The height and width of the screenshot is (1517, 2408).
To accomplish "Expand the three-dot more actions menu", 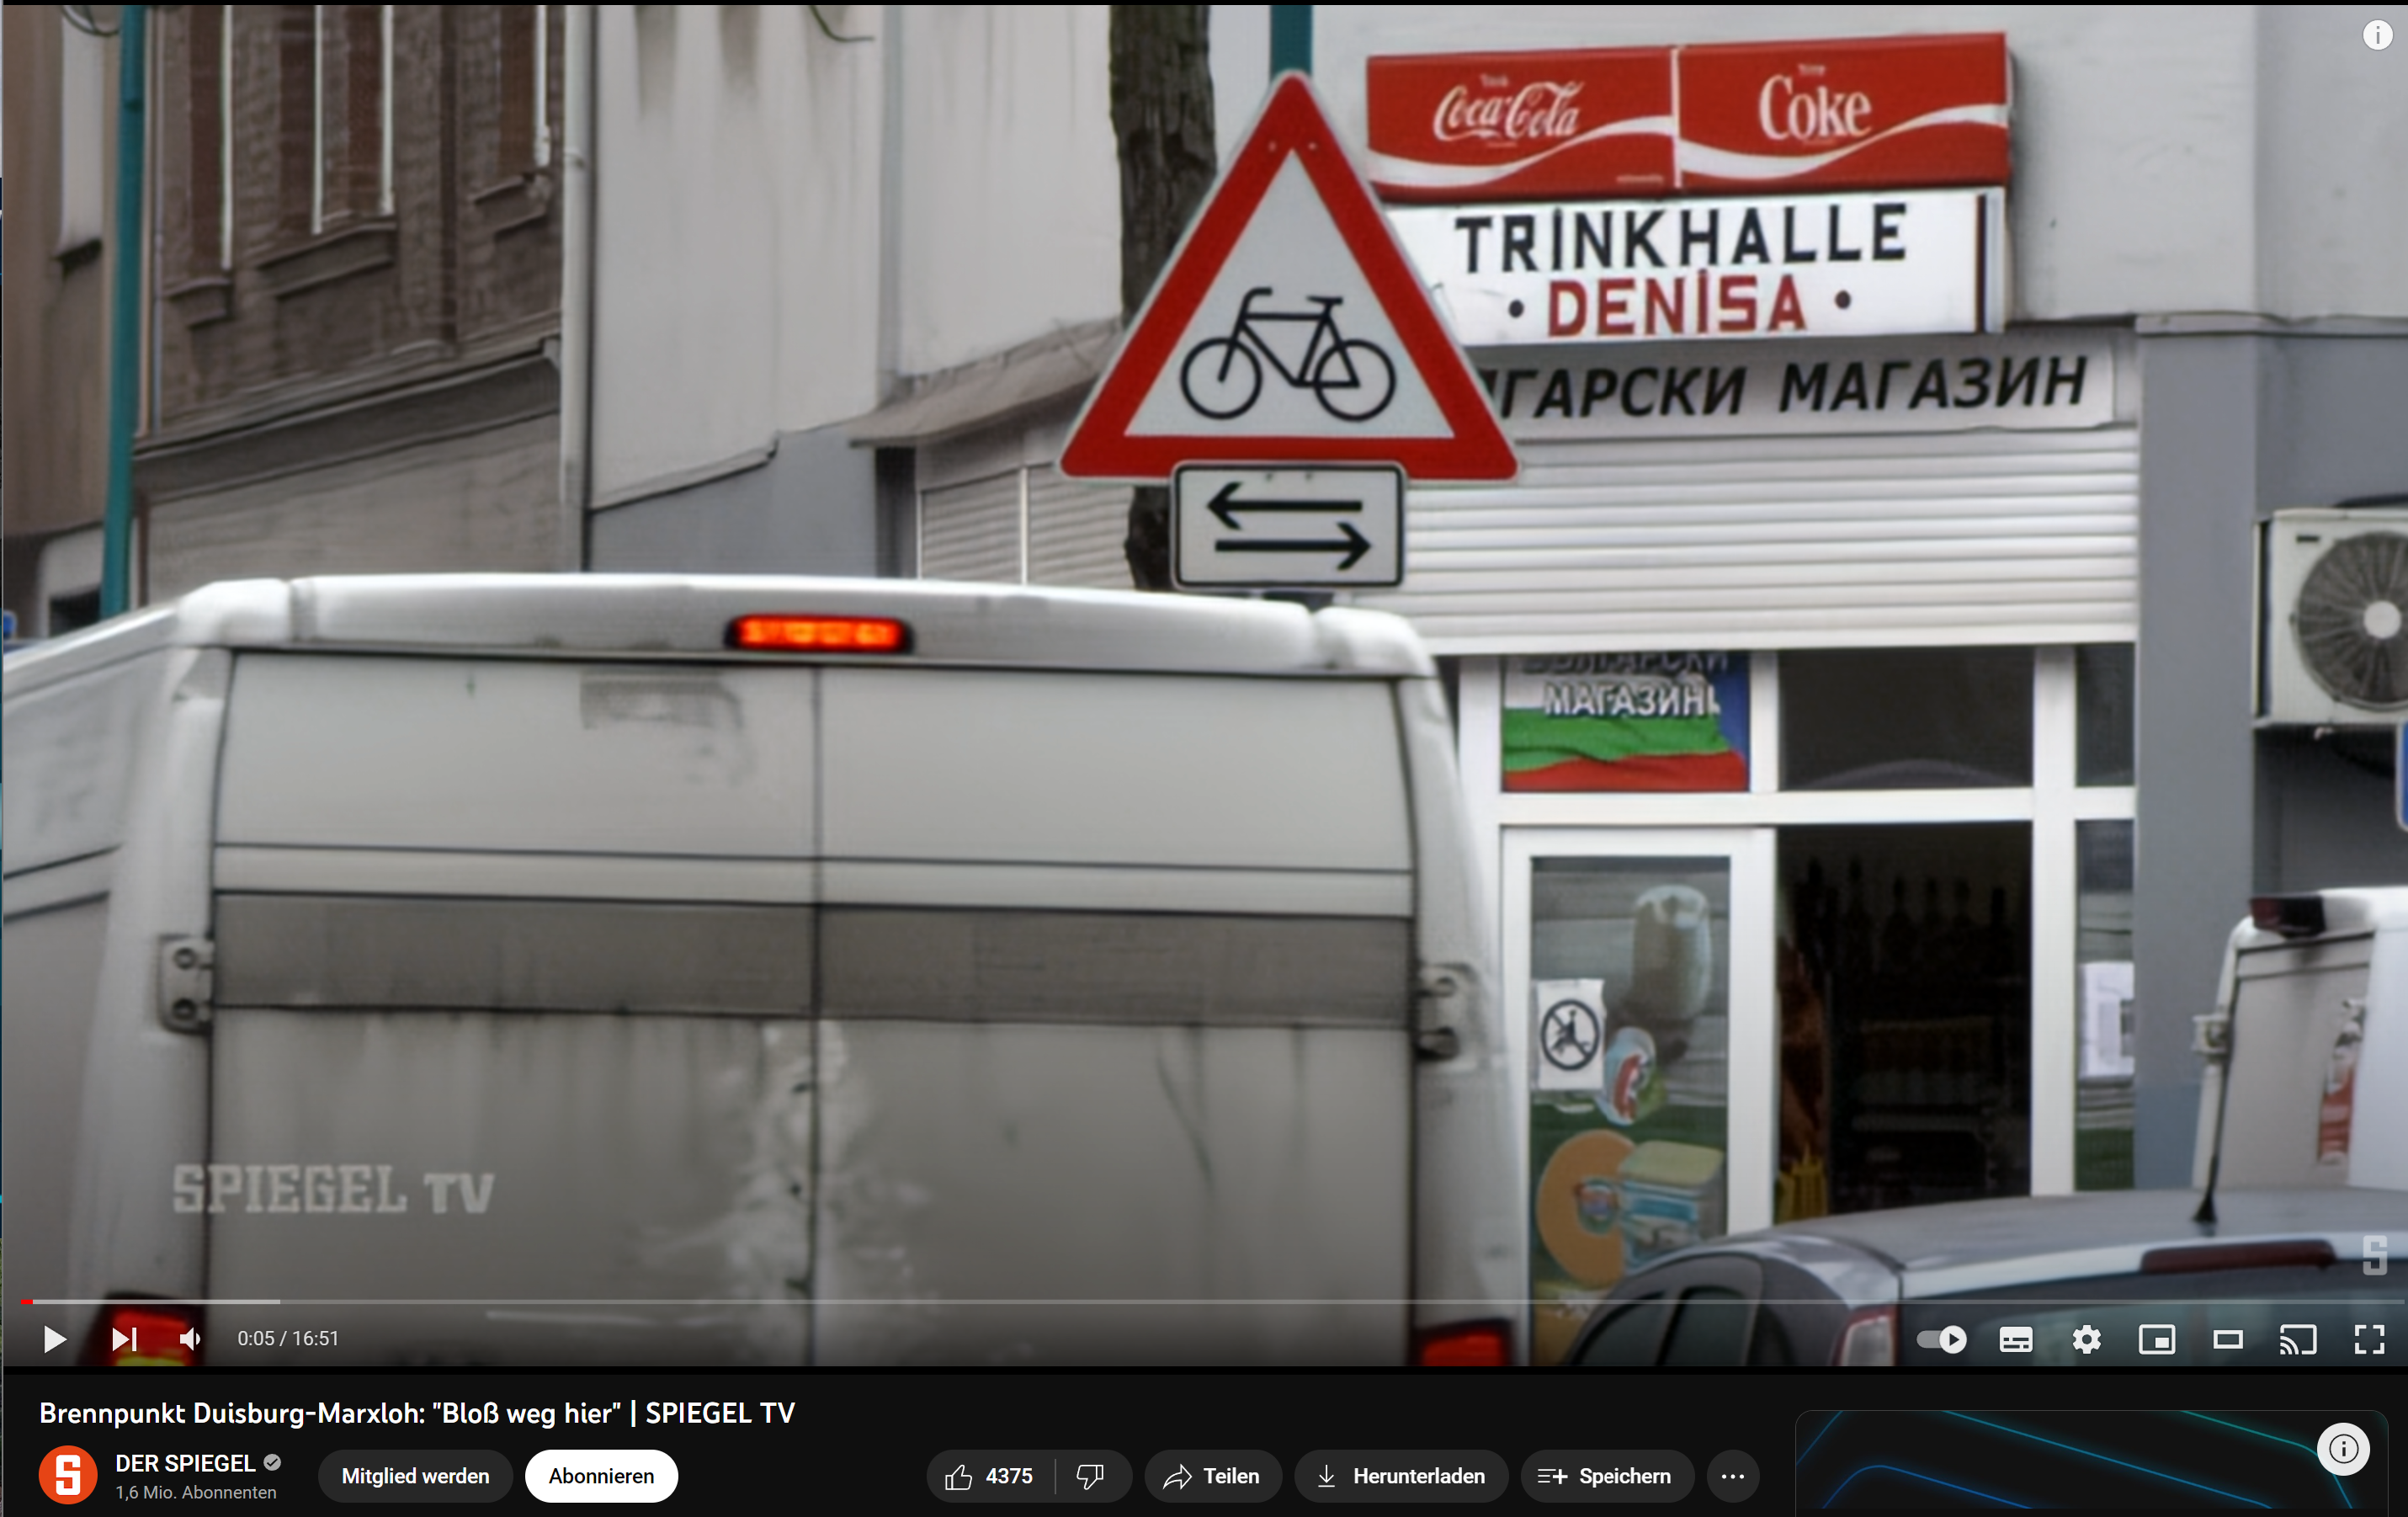I will [x=1732, y=1476].
